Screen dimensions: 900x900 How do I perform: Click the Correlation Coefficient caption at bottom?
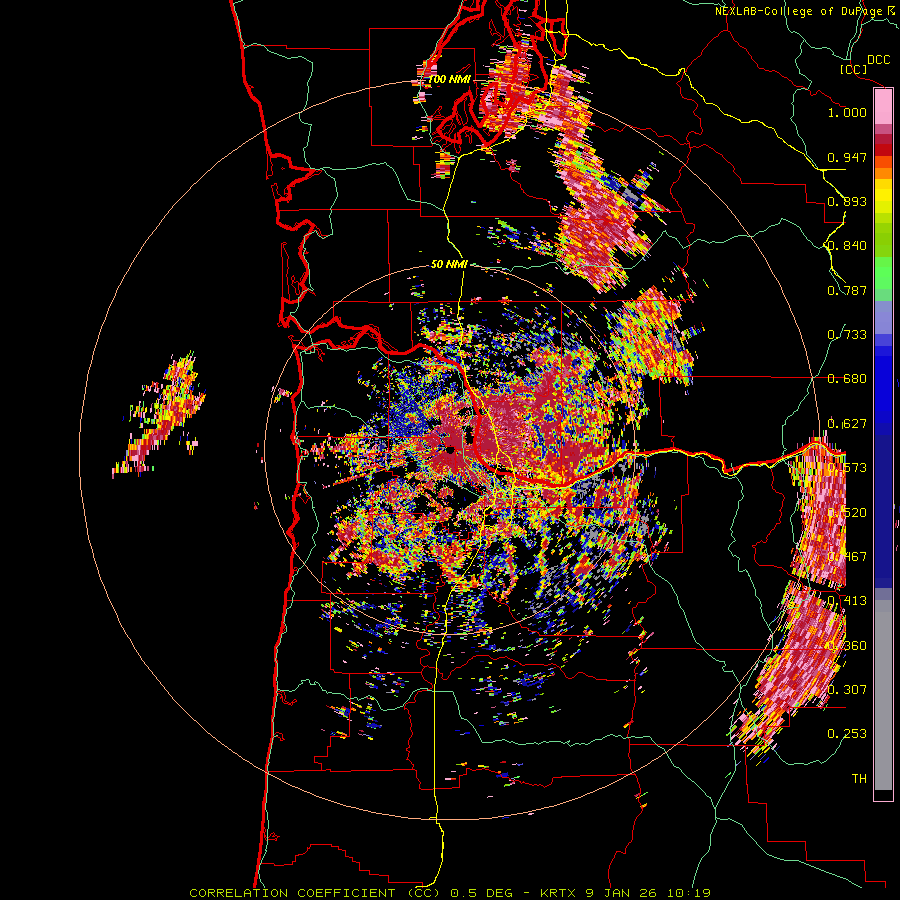pyautogui.click(x=450, y=893)
